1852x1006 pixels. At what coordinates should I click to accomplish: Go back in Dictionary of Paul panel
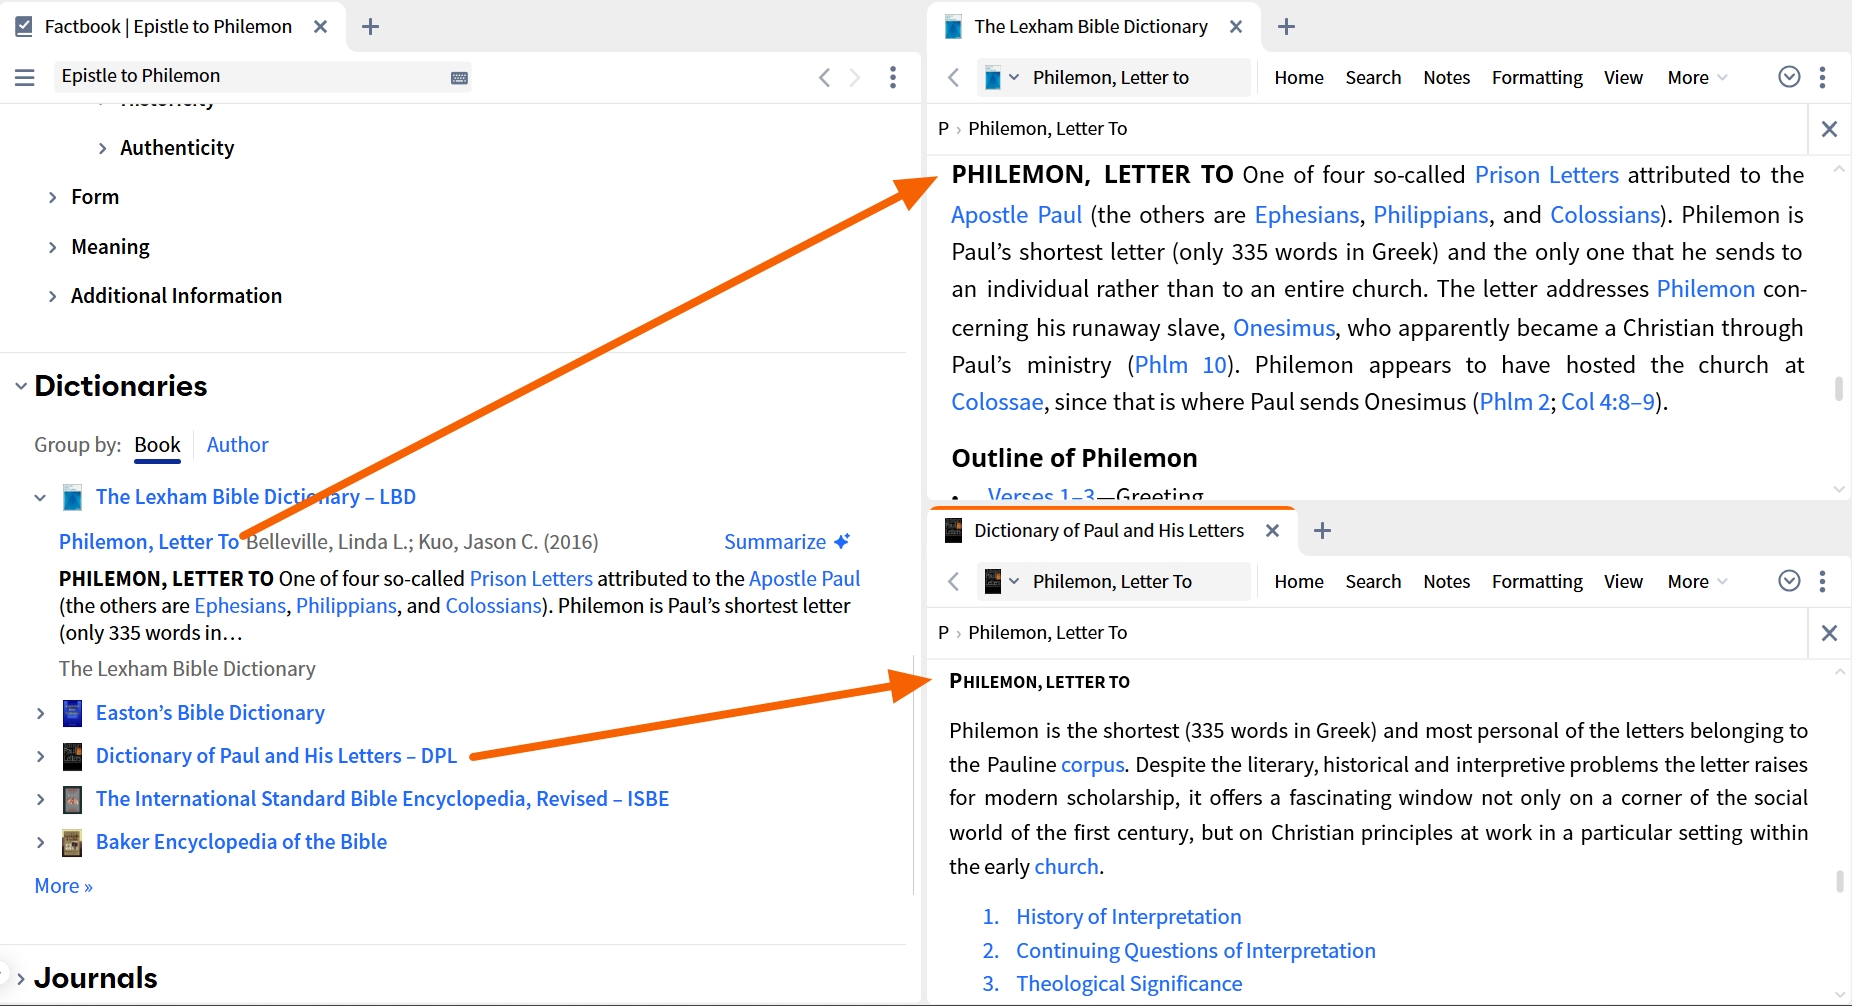(953, 581)
